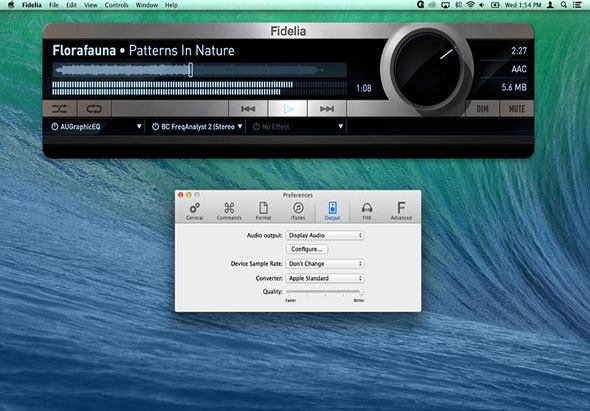Open the Audio output dropdown

tap(325, 235)
